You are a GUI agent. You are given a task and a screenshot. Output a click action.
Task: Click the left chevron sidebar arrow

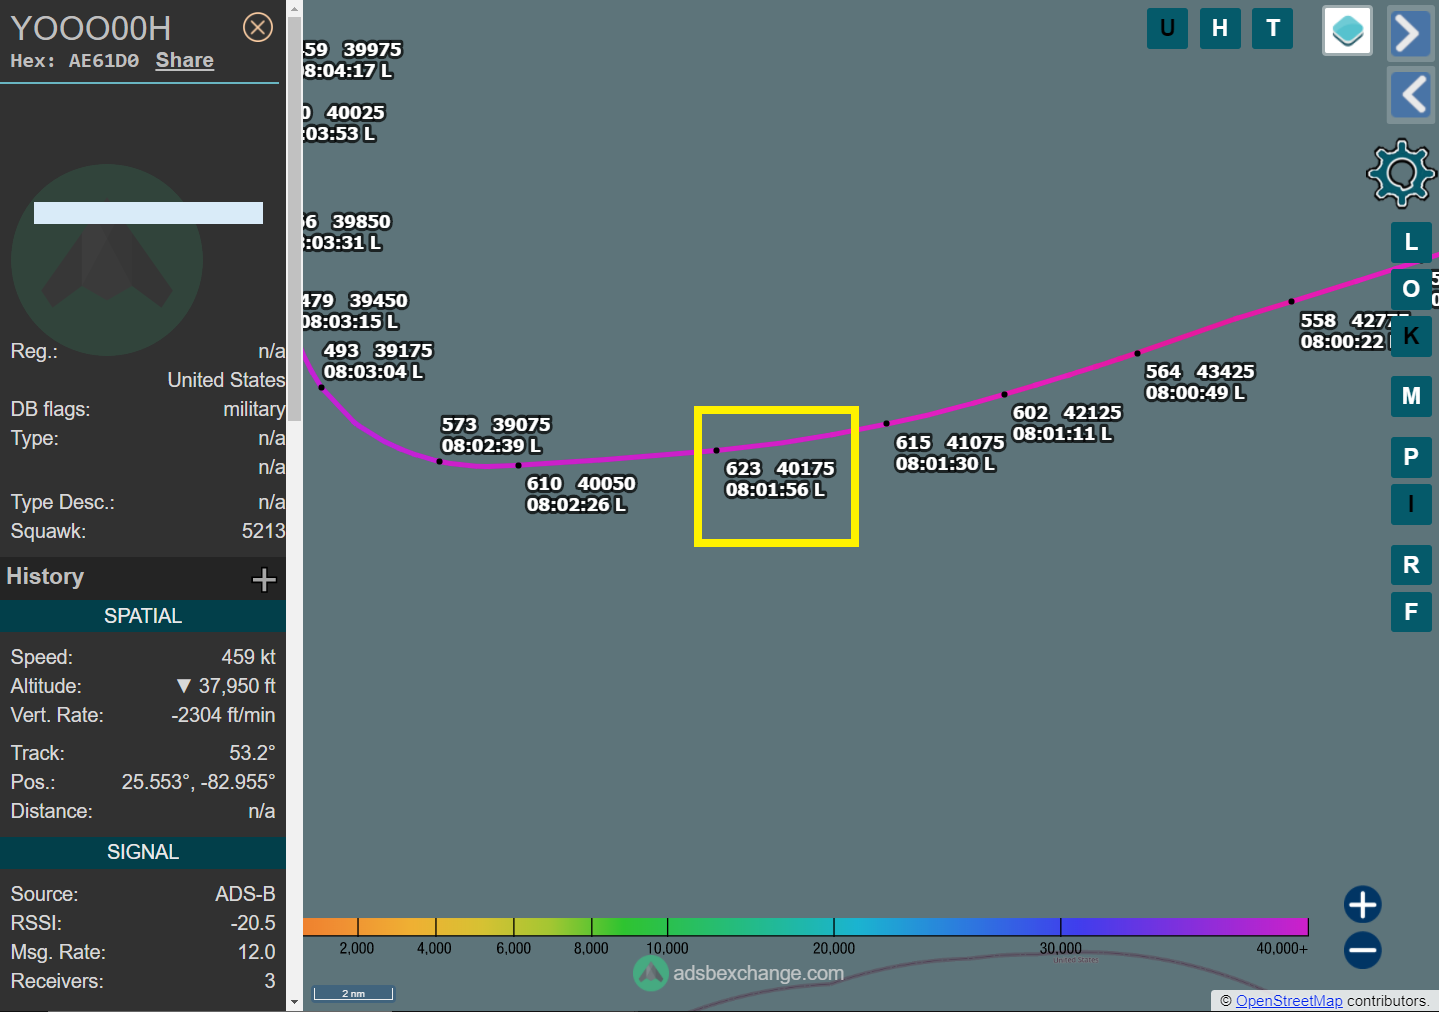click(x=1412, y=95)
